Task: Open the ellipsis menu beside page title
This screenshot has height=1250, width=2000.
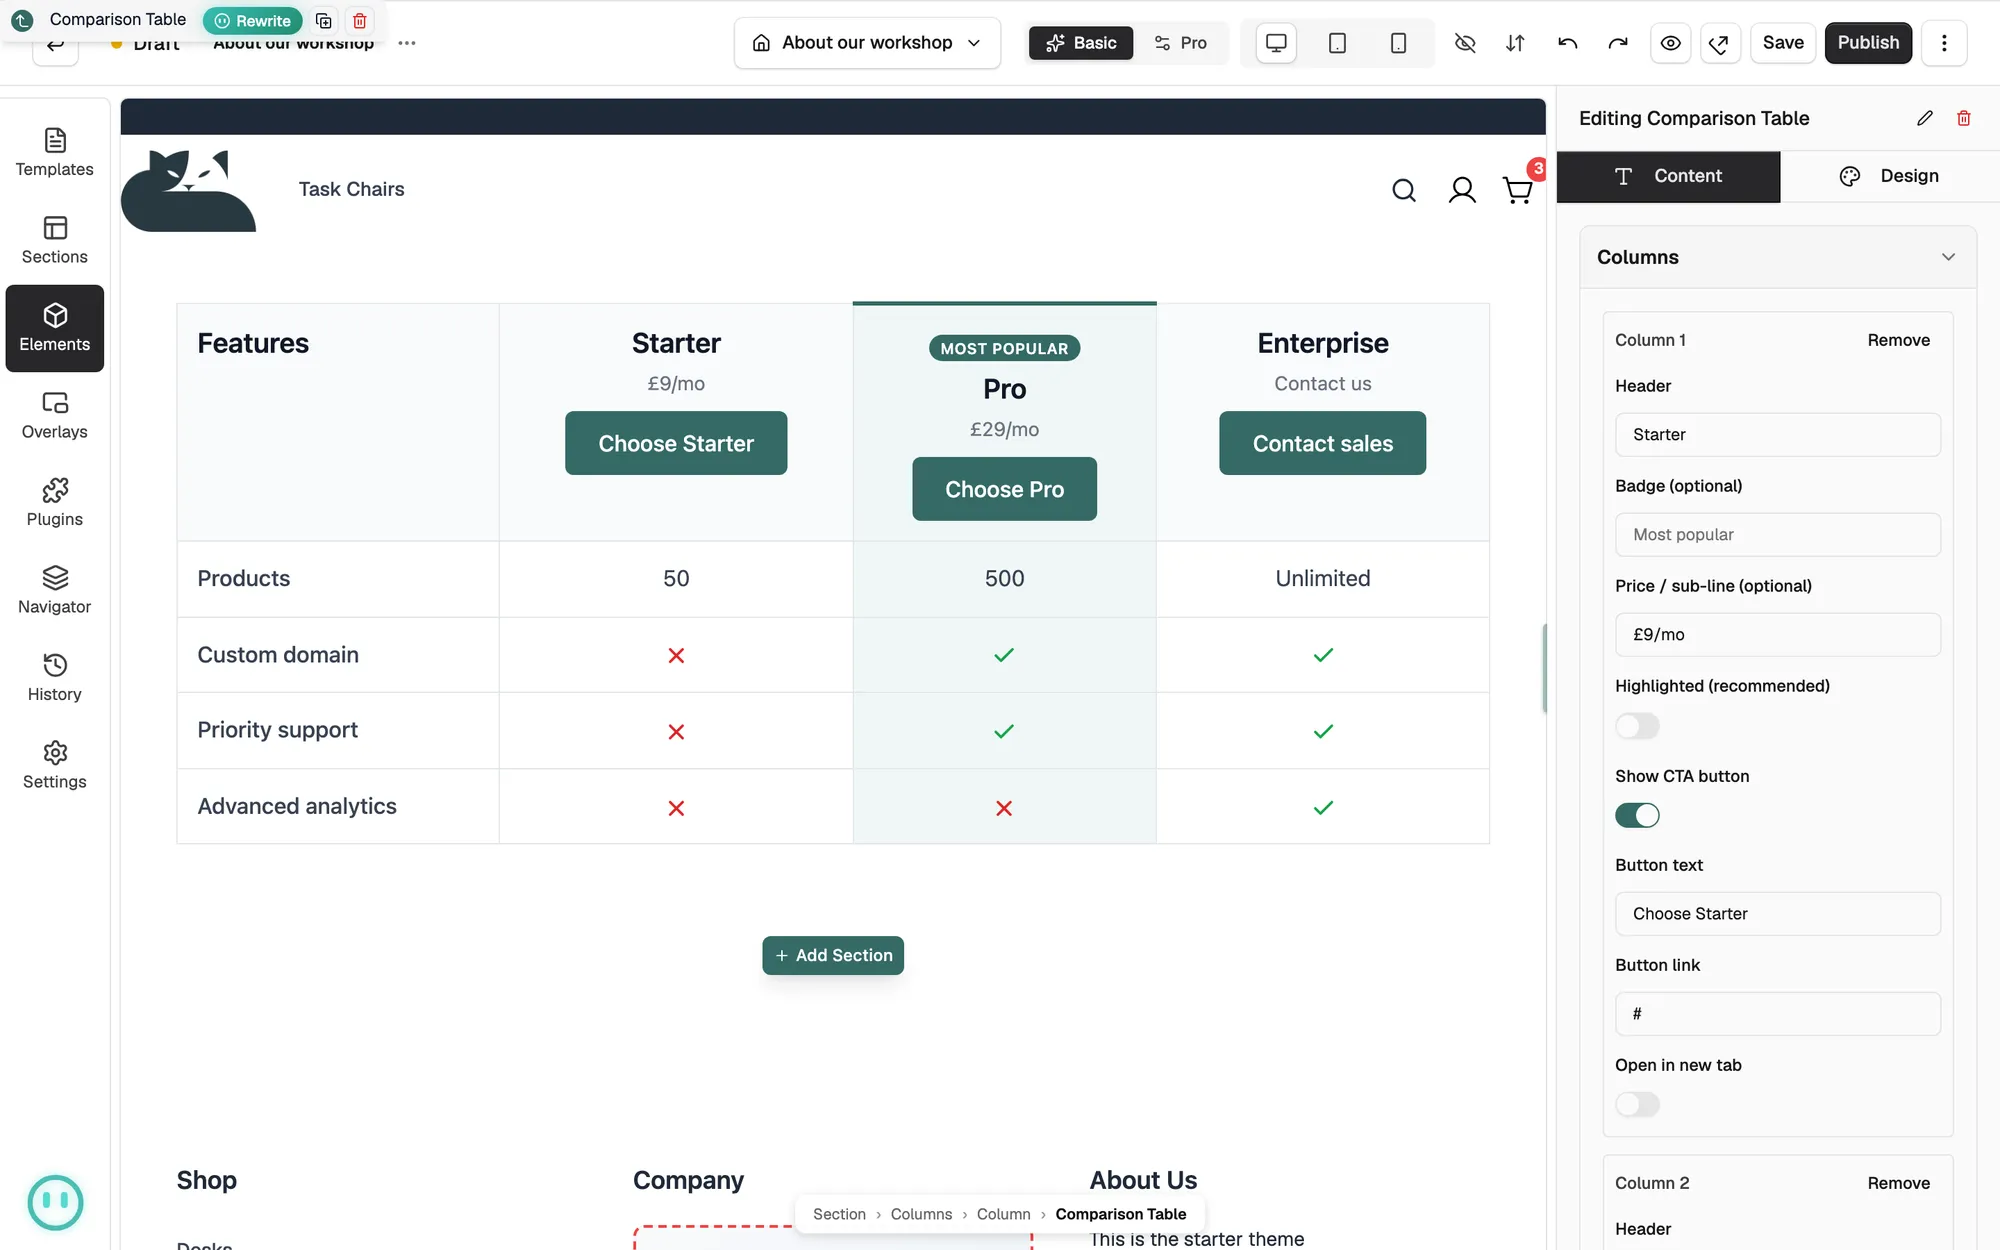Action: coord(407,43)
